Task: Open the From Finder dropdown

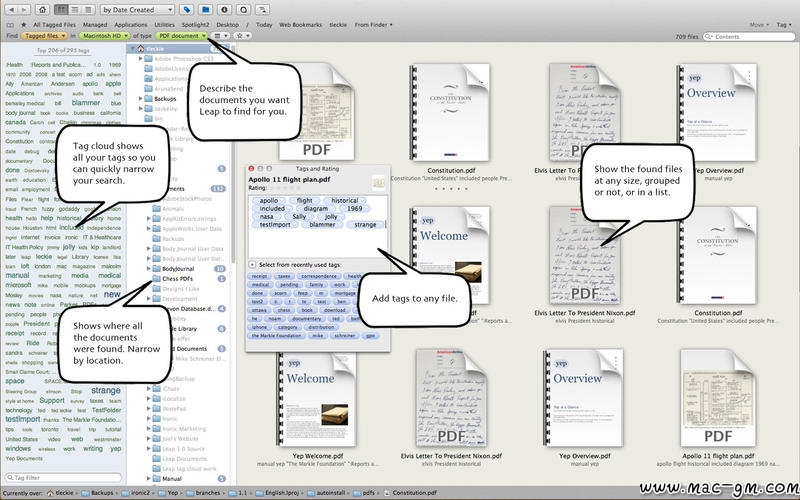Action: pos(374,24)
